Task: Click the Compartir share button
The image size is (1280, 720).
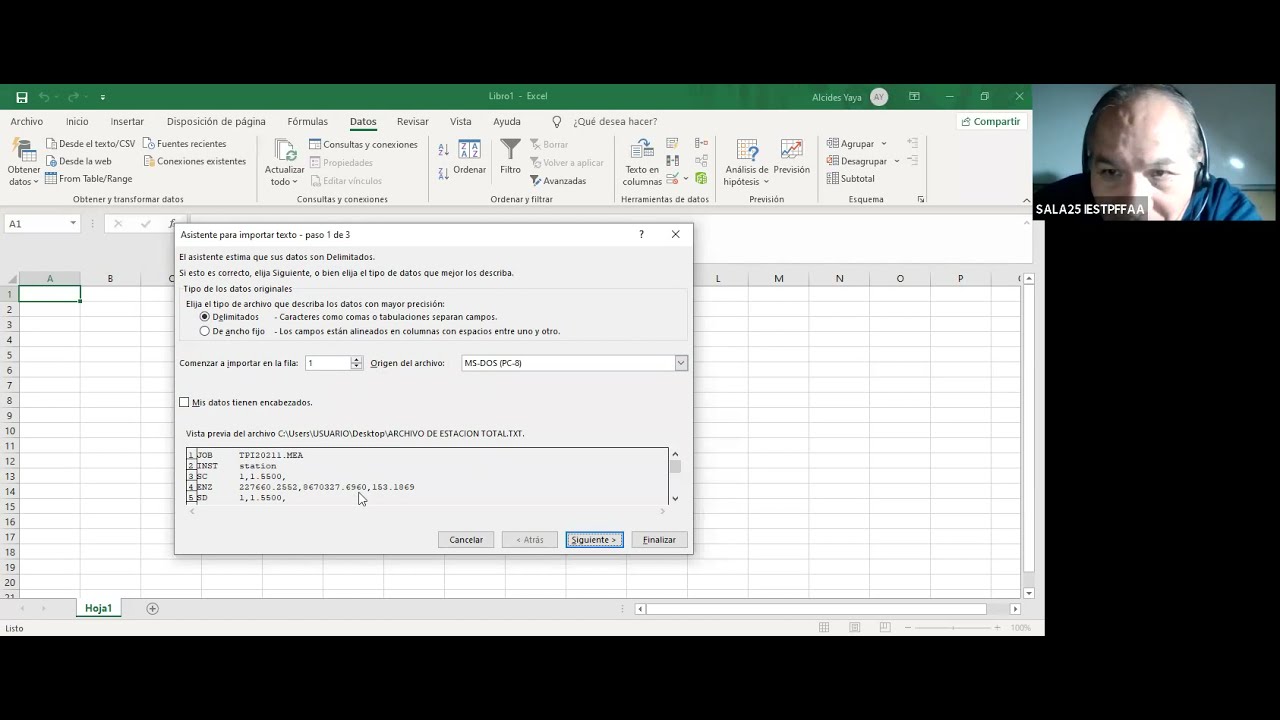Action: [991, 122]
